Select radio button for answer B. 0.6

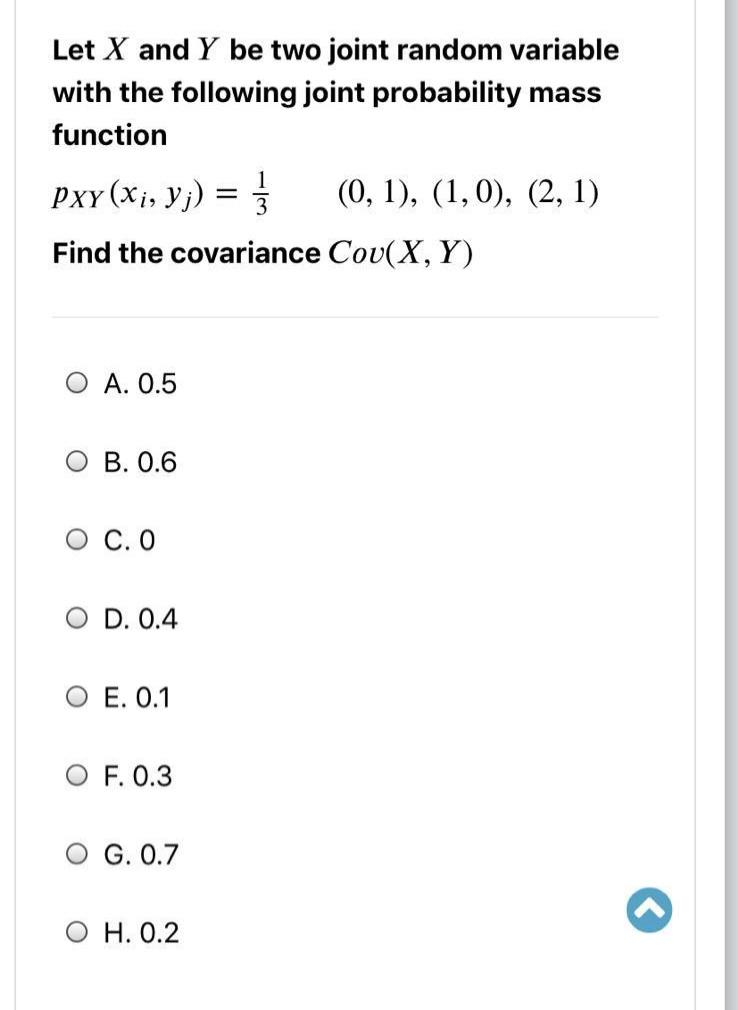tap(76, 461)
